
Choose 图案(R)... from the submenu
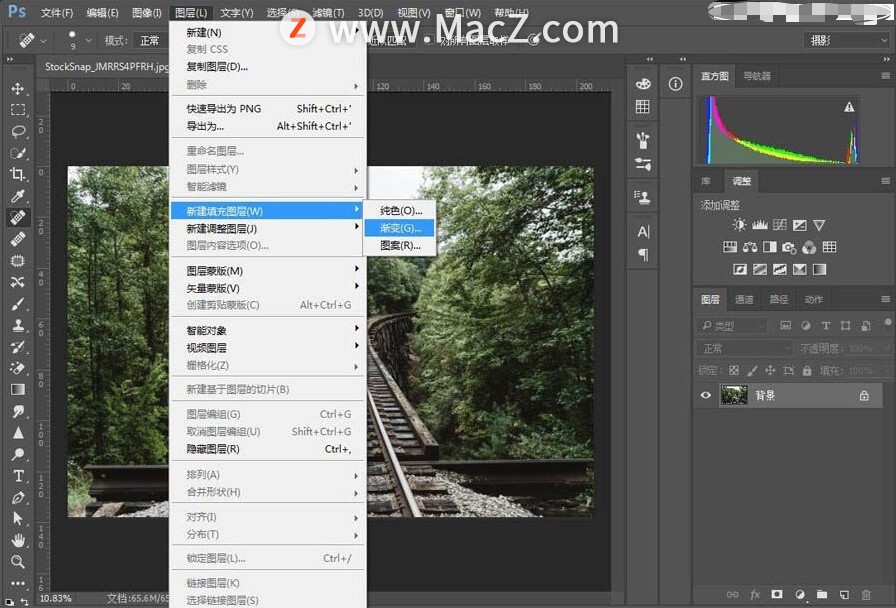(399, 246)
